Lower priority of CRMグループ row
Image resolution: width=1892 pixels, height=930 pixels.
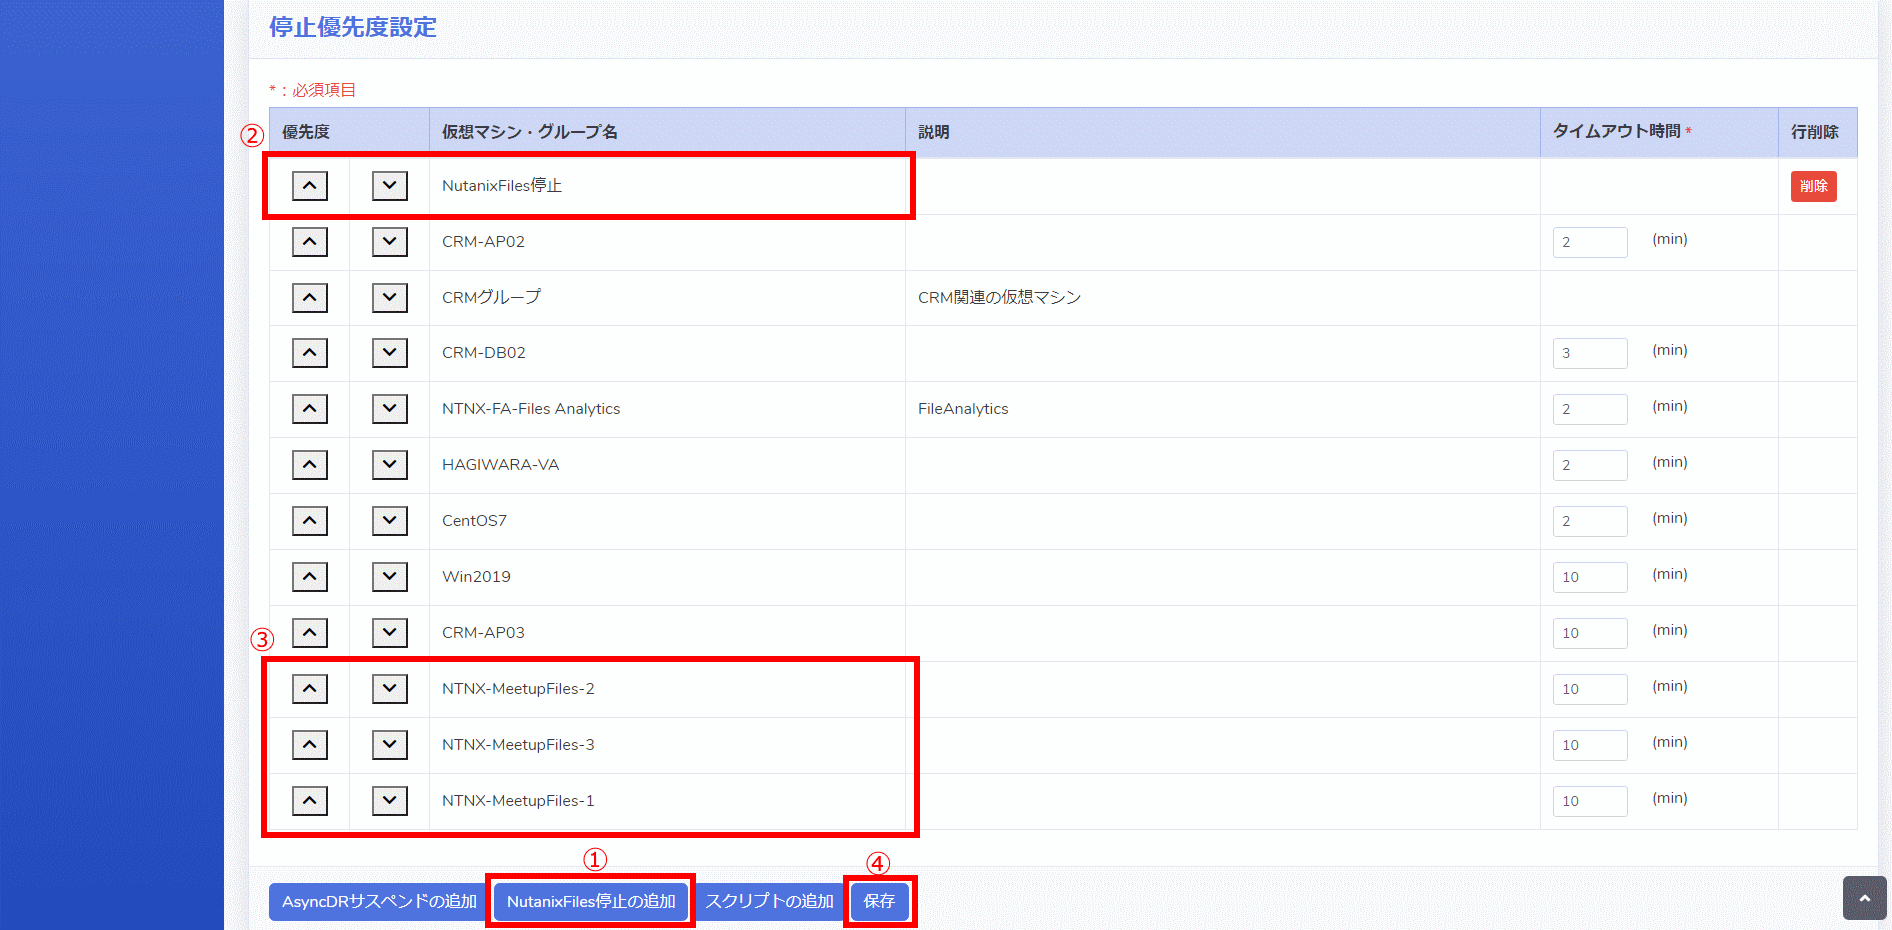[x=390, y=298]
